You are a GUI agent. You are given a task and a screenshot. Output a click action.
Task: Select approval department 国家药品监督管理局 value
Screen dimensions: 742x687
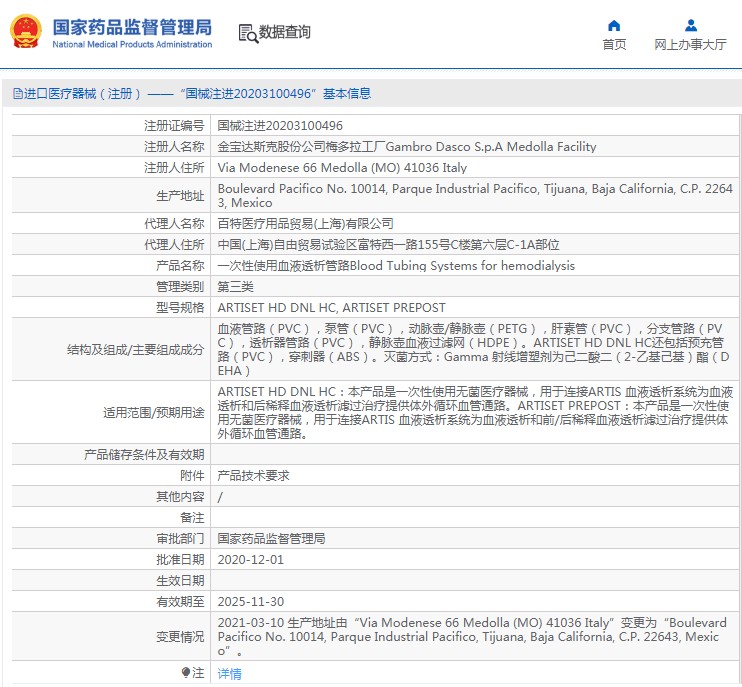[271, 538]
